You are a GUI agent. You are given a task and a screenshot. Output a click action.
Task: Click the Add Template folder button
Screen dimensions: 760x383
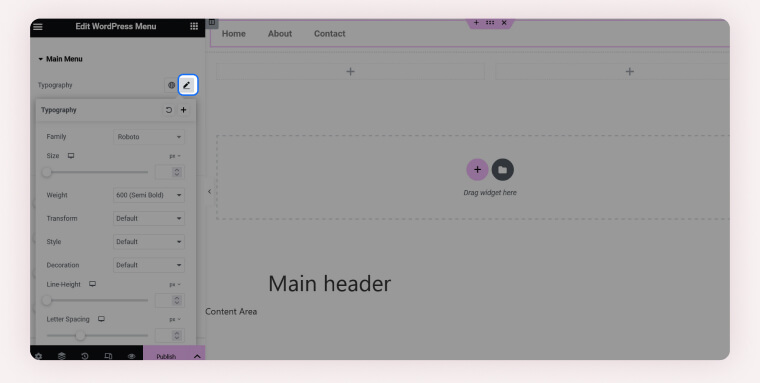(503, 170)
